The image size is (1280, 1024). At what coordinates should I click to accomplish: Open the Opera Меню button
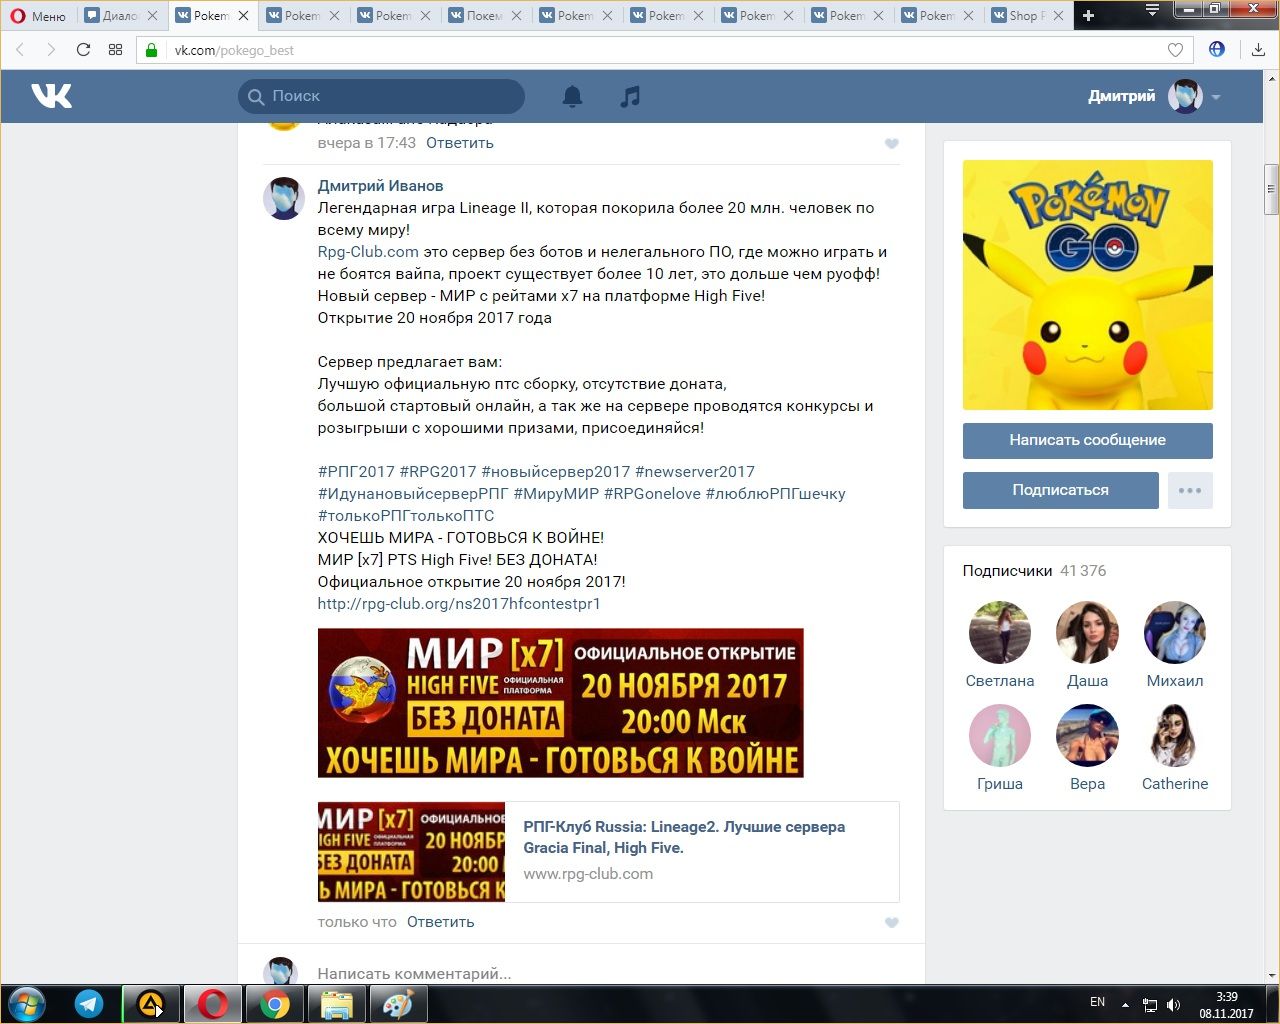[37, 16]
